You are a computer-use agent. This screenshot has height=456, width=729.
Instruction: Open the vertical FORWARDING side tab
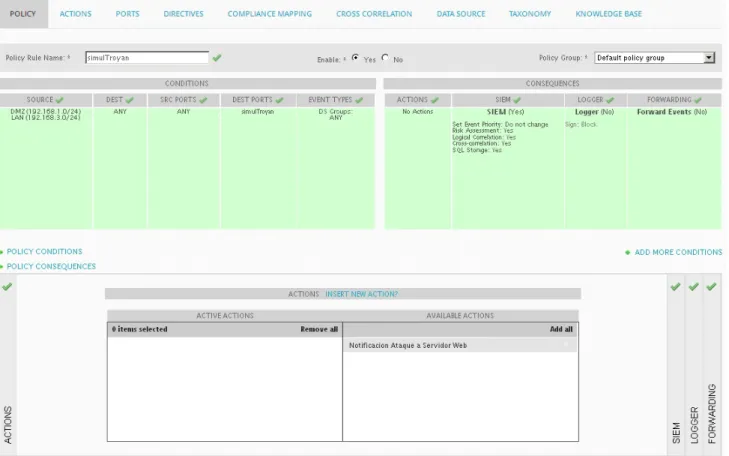[712, 414]
